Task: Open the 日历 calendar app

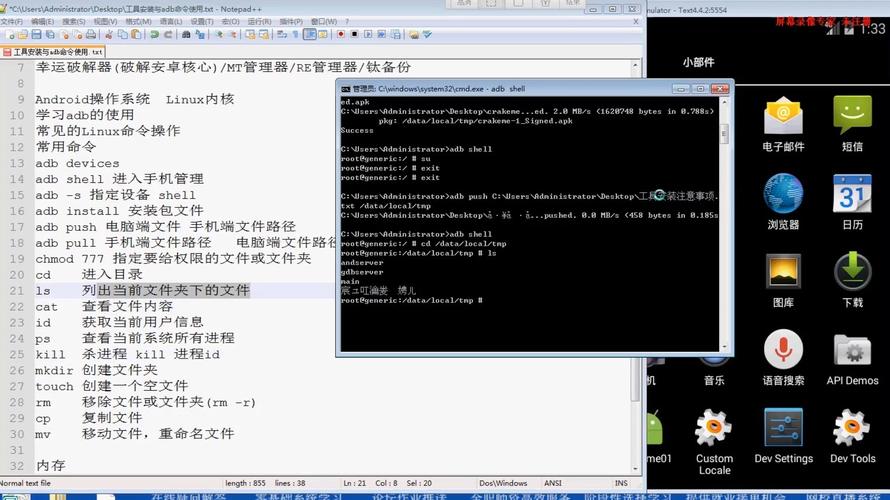Action: click(852, 198)
